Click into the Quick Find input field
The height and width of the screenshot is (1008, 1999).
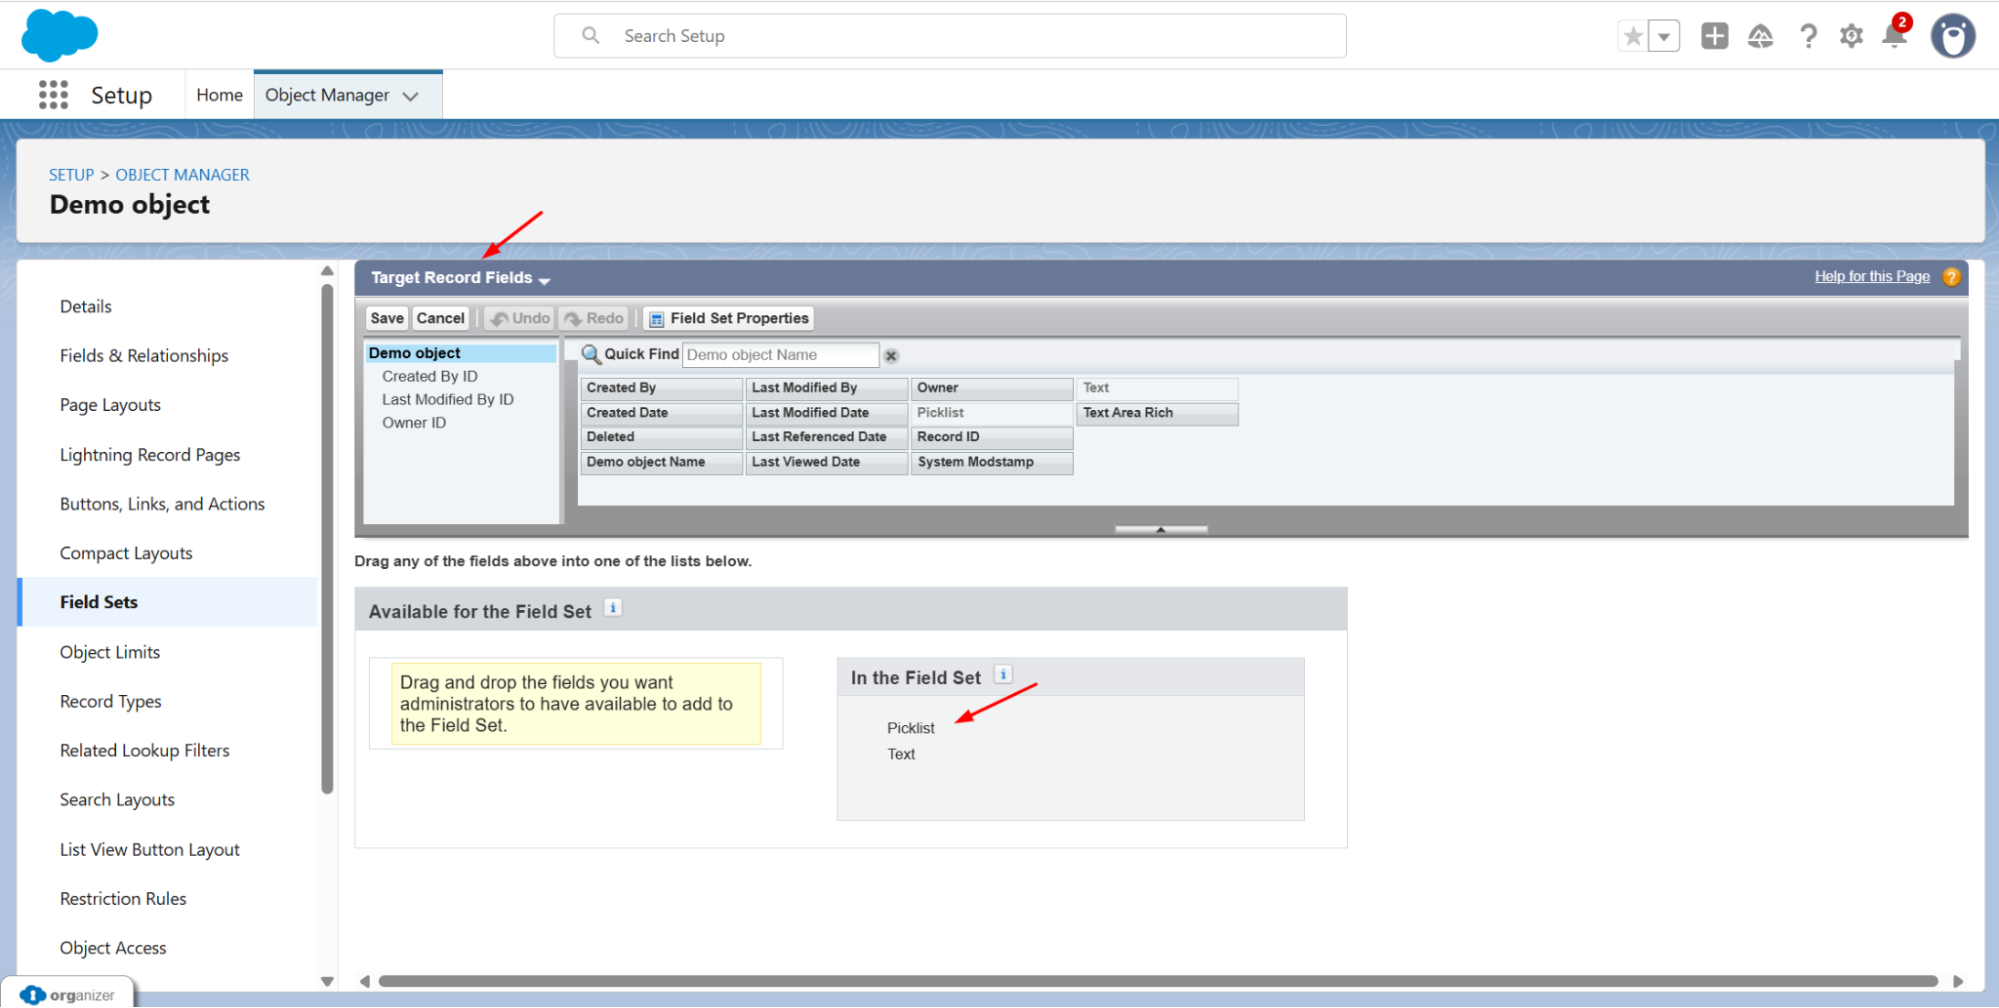(780, 355)
